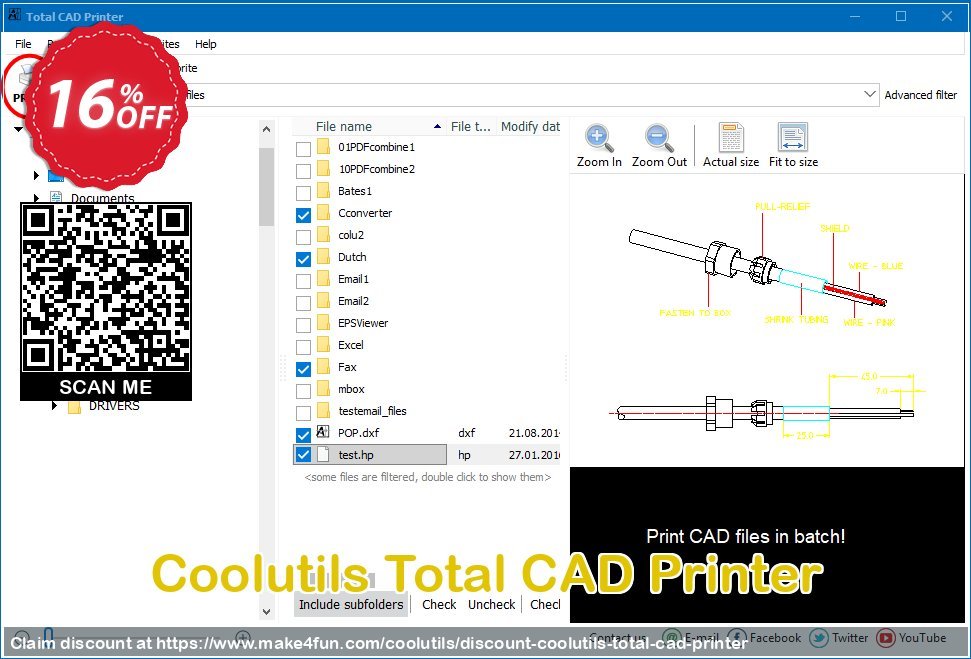This screenshot has height=659, width=971.
Task: Toggle the Include subfolders button
Action: tap(351, 604)
